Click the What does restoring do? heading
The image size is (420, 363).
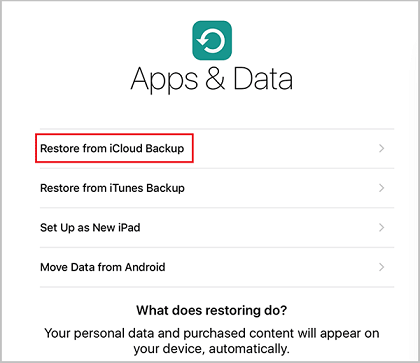tap(211, 311)
